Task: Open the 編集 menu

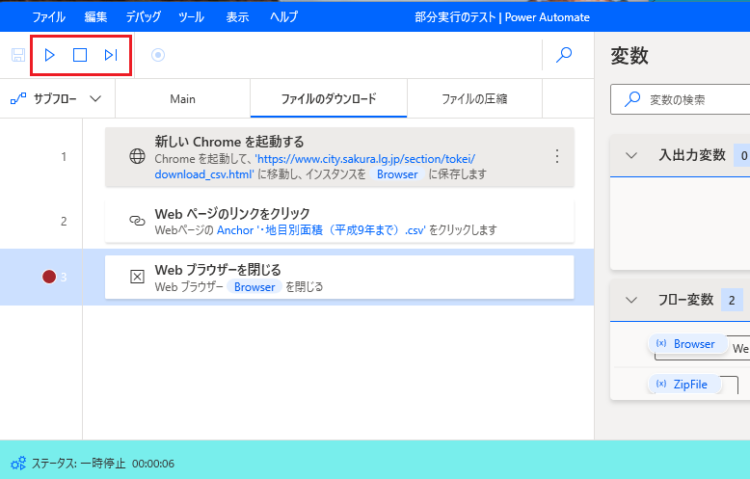Action: [x=96, y=17]
